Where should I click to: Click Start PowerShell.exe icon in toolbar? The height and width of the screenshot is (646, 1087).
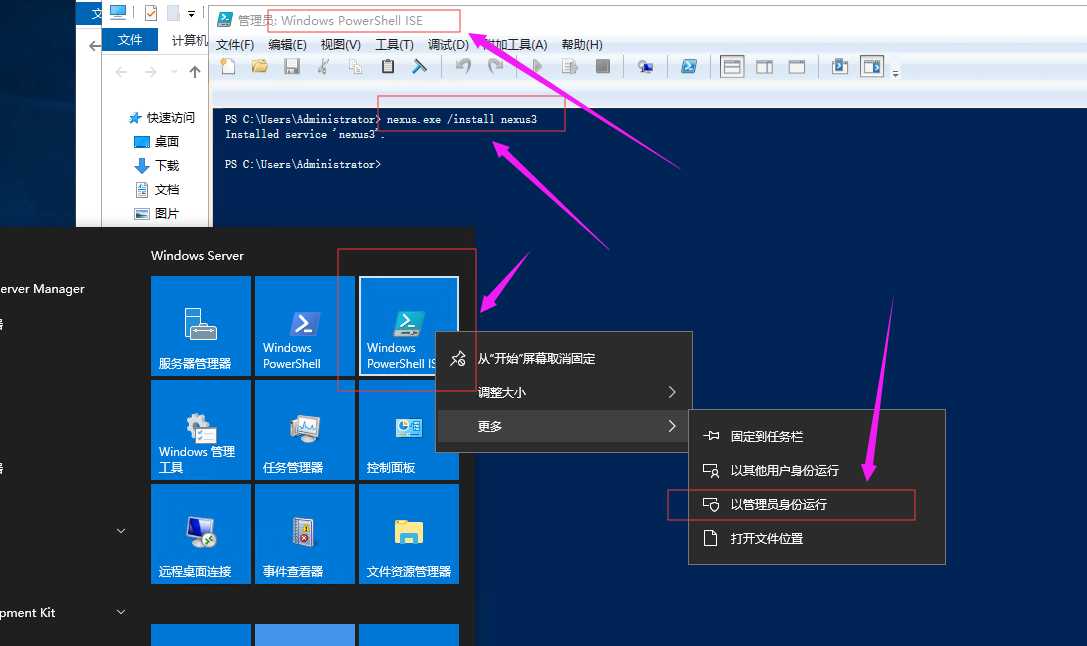[688, 67]
